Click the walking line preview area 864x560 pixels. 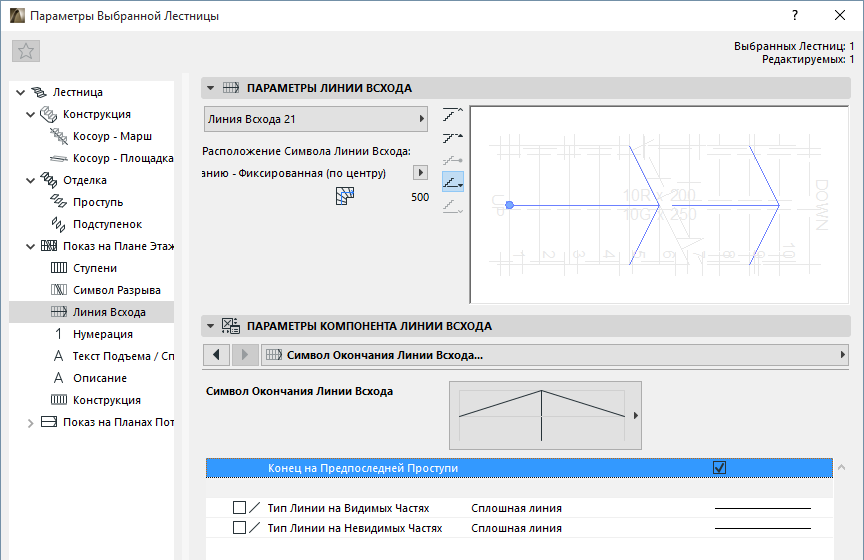(659, 205)
